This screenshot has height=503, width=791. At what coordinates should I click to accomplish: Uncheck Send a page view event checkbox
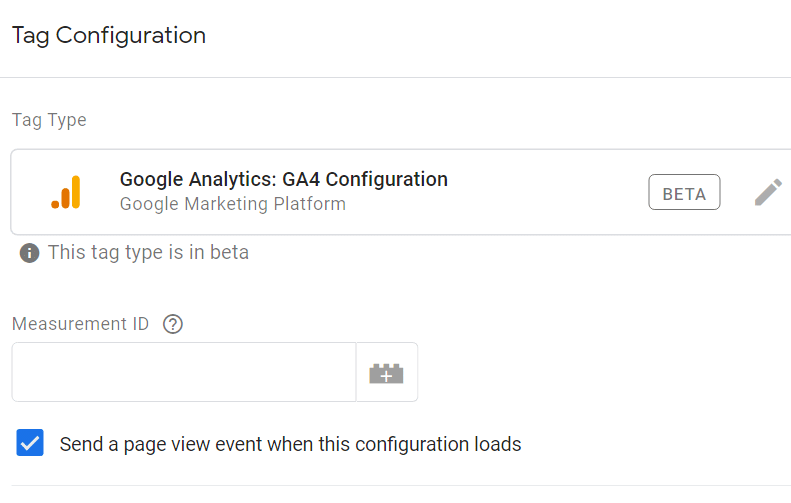coord(31,443)
